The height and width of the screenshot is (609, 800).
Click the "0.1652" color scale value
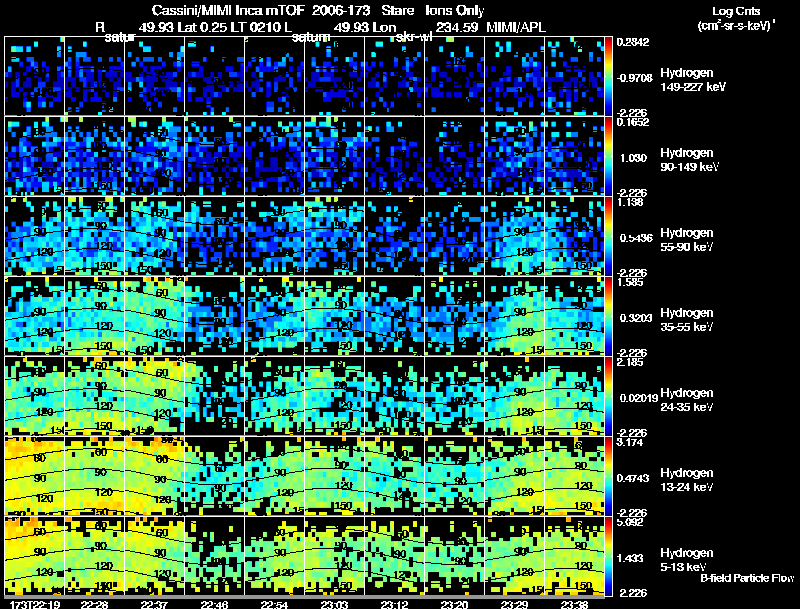coord(633,122)
